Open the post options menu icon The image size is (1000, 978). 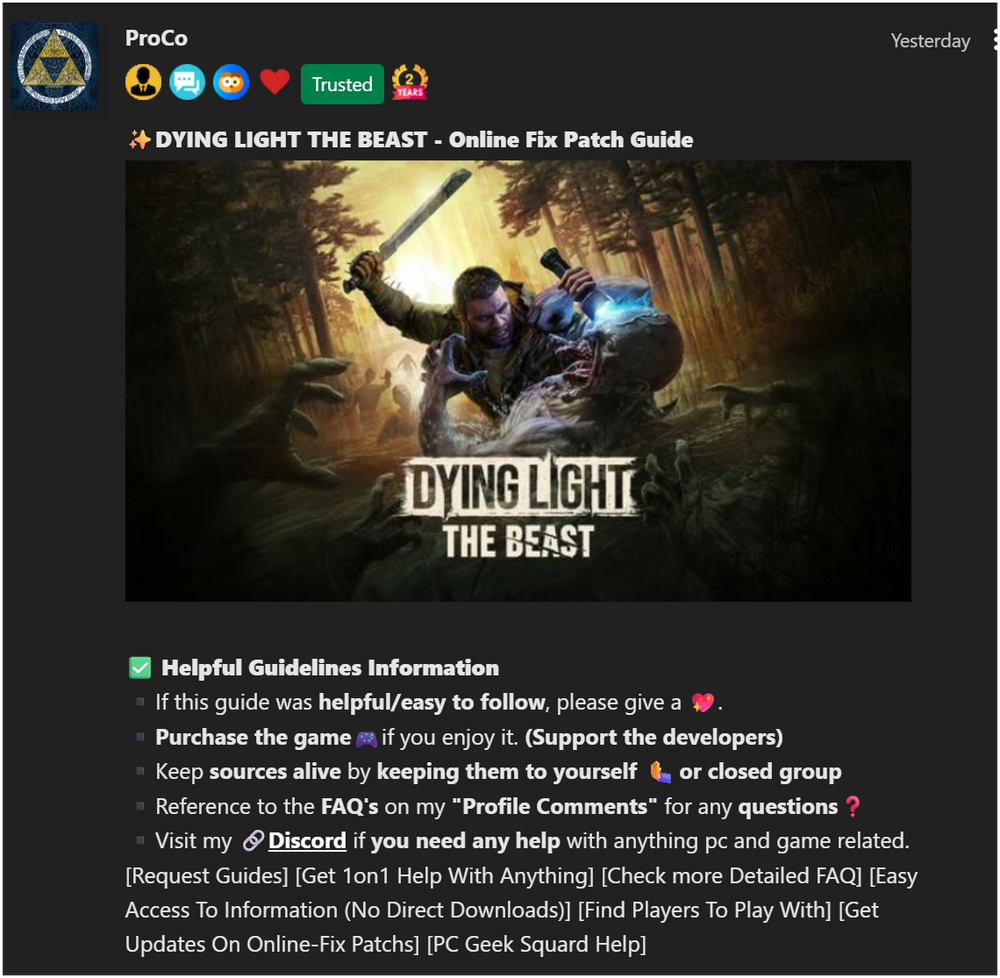pyautogui.click(x=995, y=40)
